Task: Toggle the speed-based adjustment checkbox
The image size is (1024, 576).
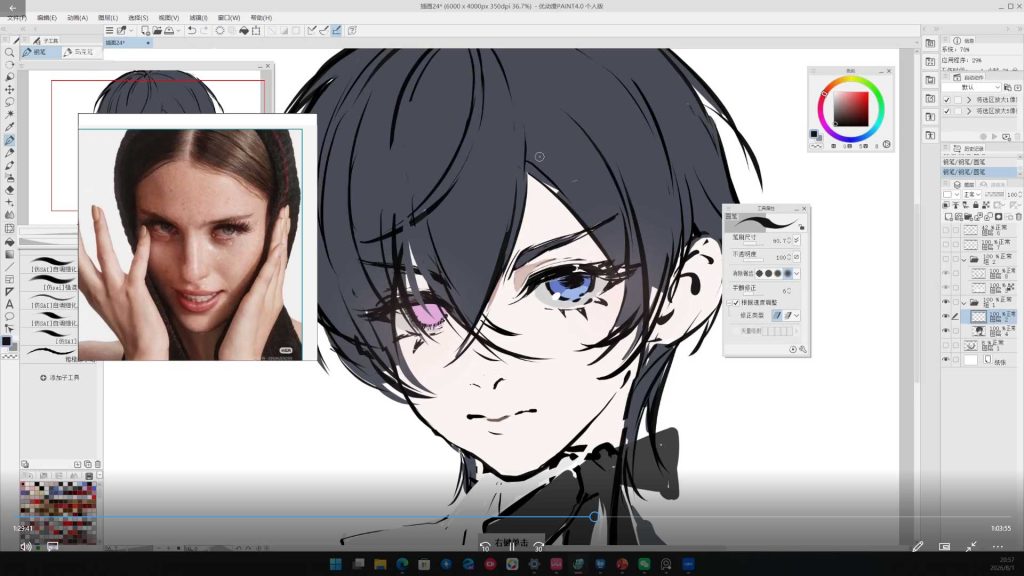Action: (736, 303)
